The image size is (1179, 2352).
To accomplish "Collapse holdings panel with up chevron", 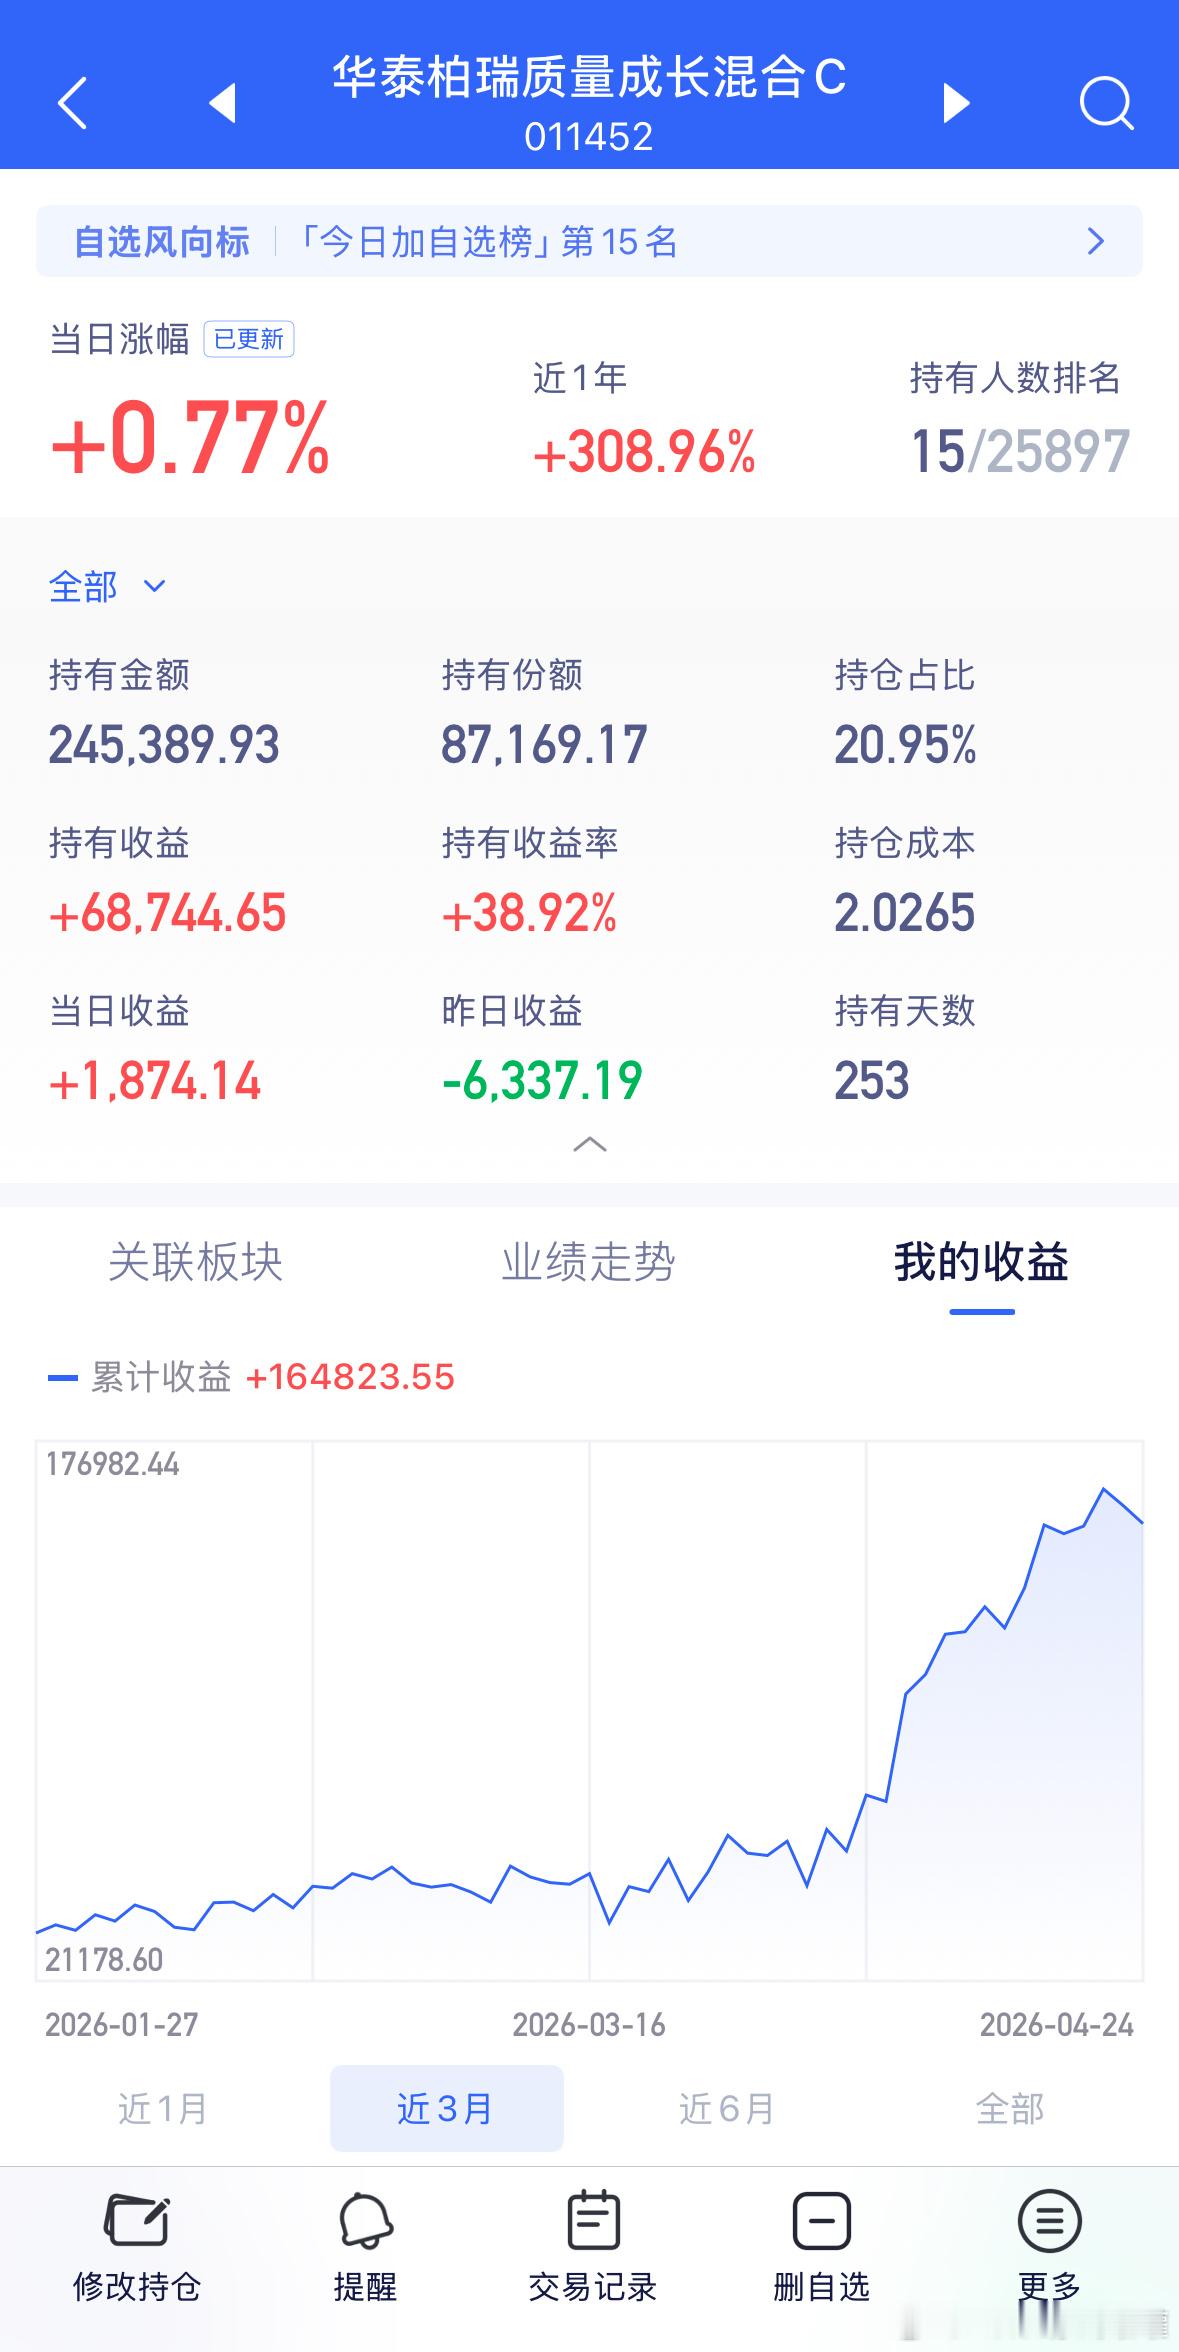I will tap(589, 1144).
